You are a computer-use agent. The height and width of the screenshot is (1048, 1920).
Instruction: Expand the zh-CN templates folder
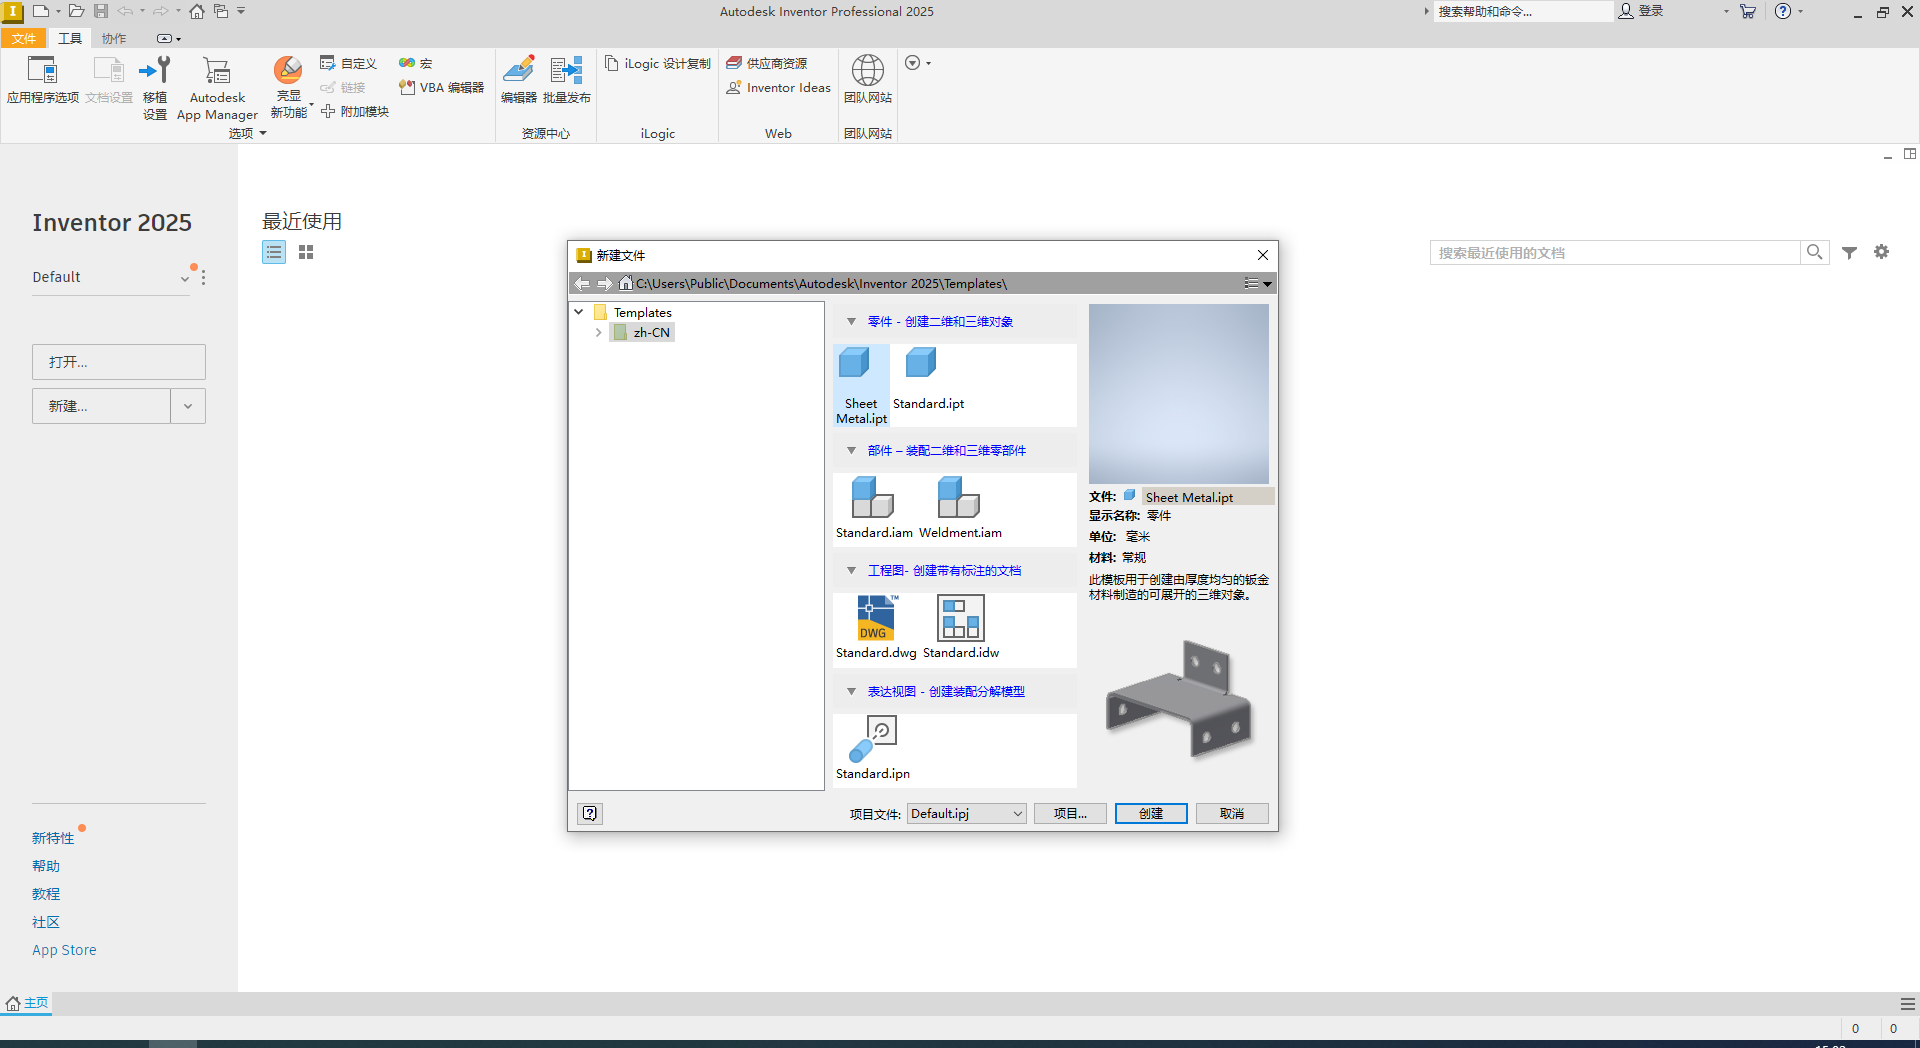pos(598,332)
